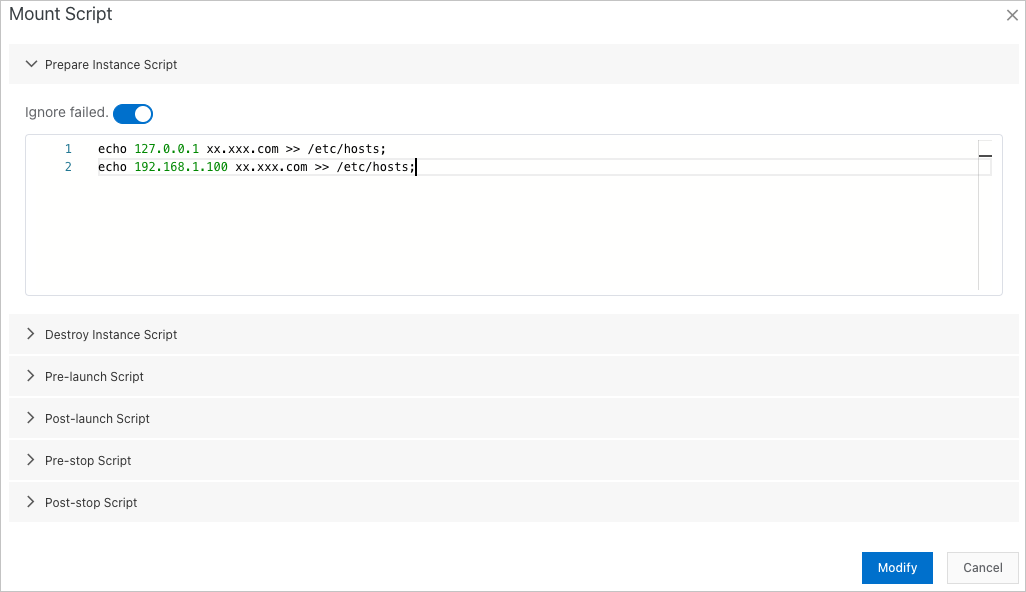Select line number 2 in the editor gutter
1026x592 pixels.
(68, 167)
